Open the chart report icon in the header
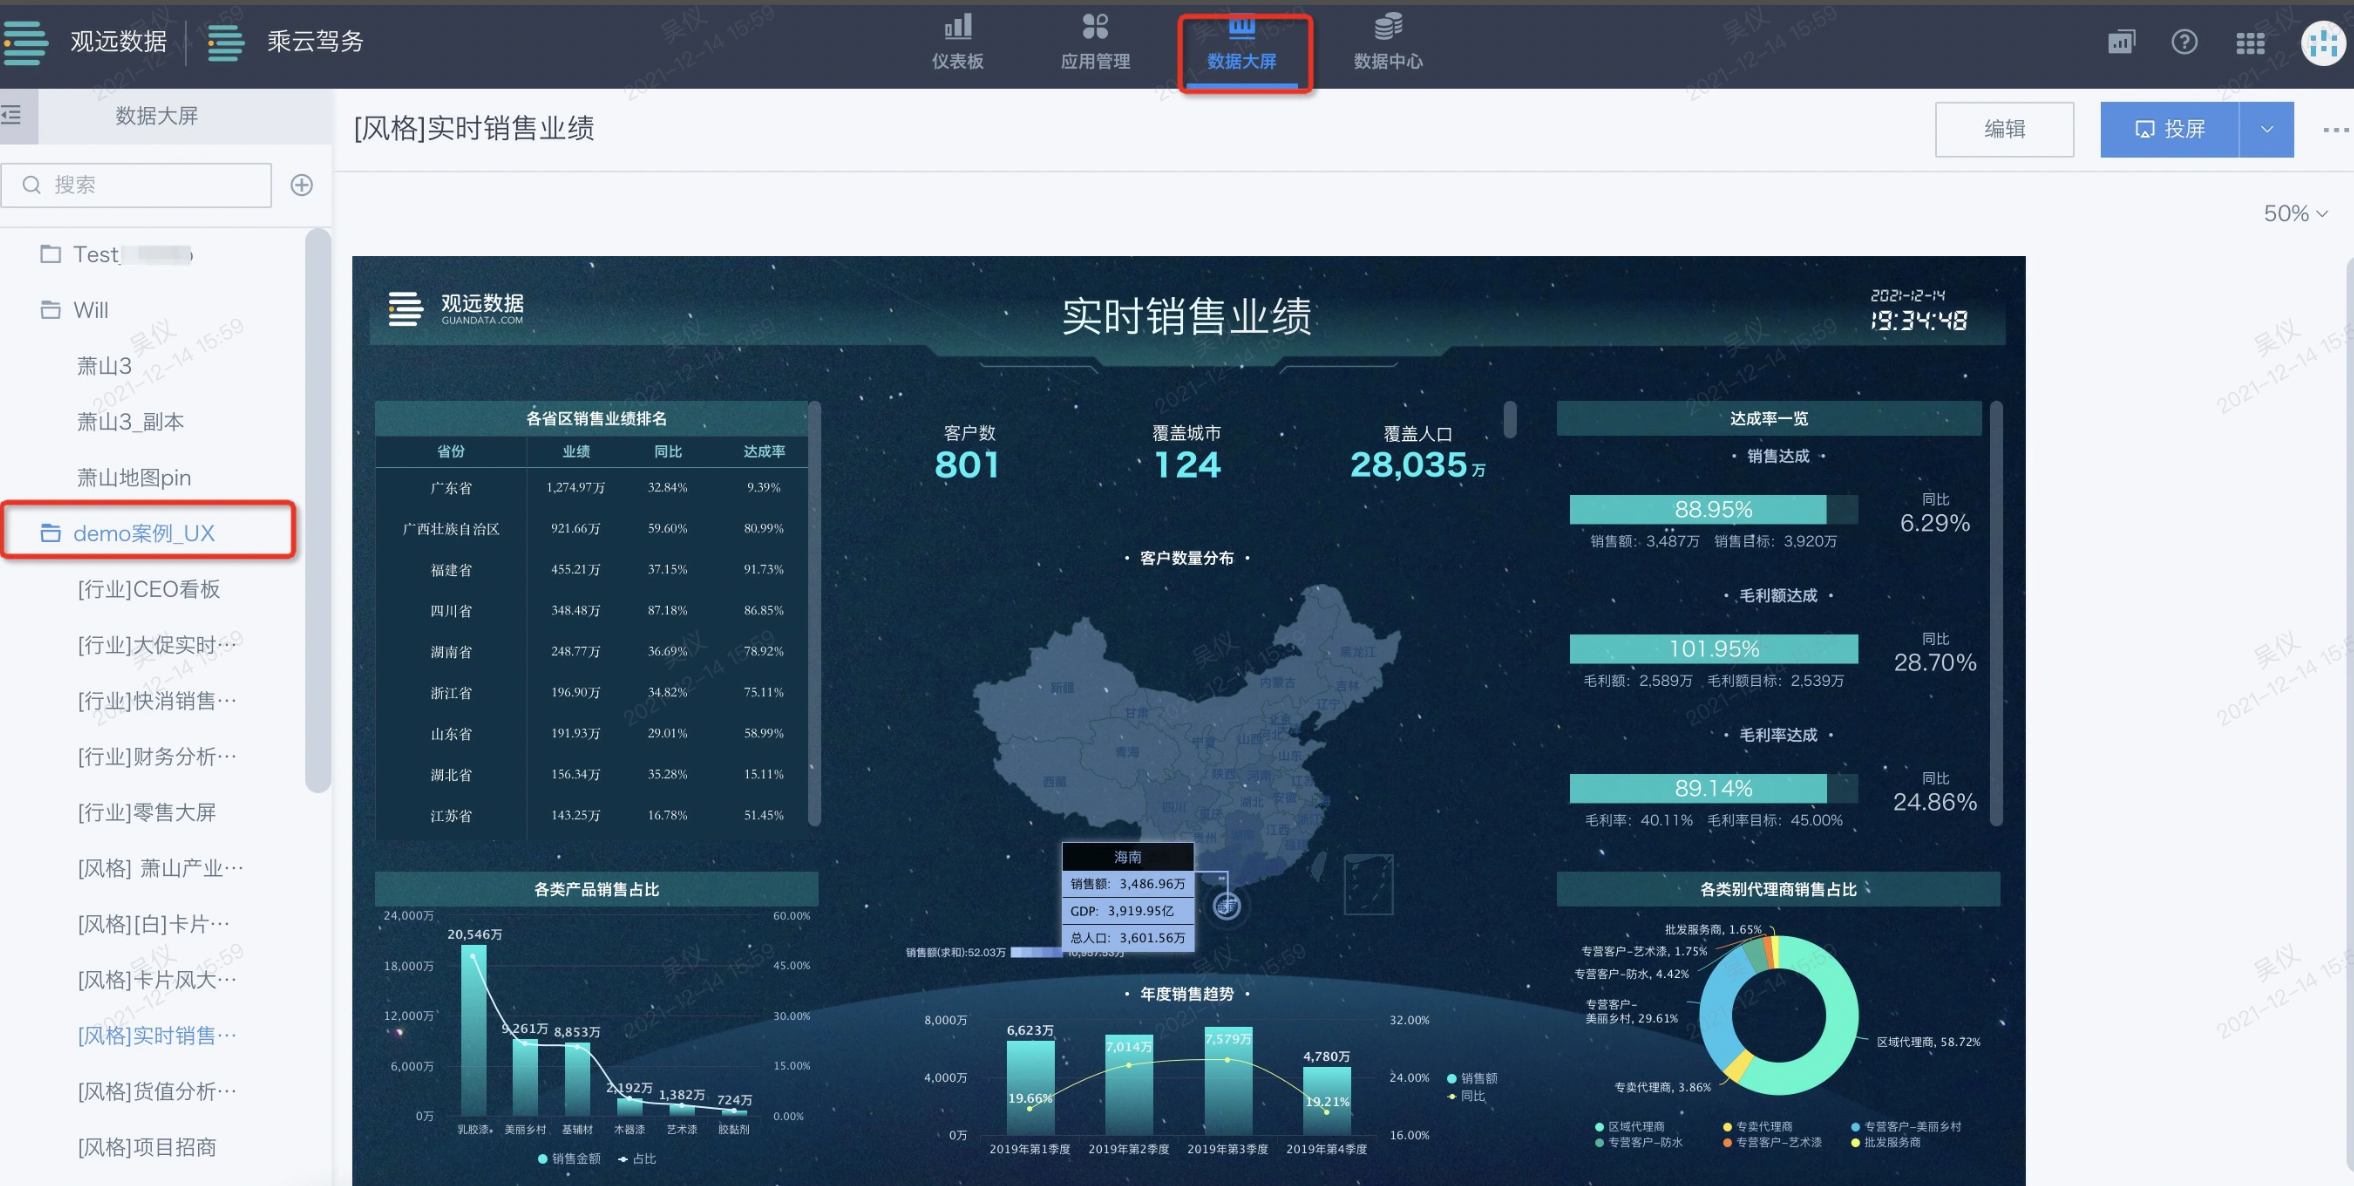2354x1186 pixels. click(x=2121, y=42)
